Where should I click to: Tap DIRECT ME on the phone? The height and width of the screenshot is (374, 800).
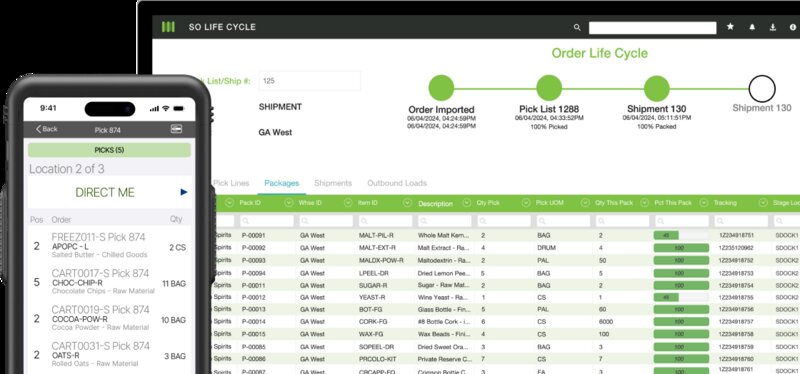pyautogui.click(x=105, y=192)
